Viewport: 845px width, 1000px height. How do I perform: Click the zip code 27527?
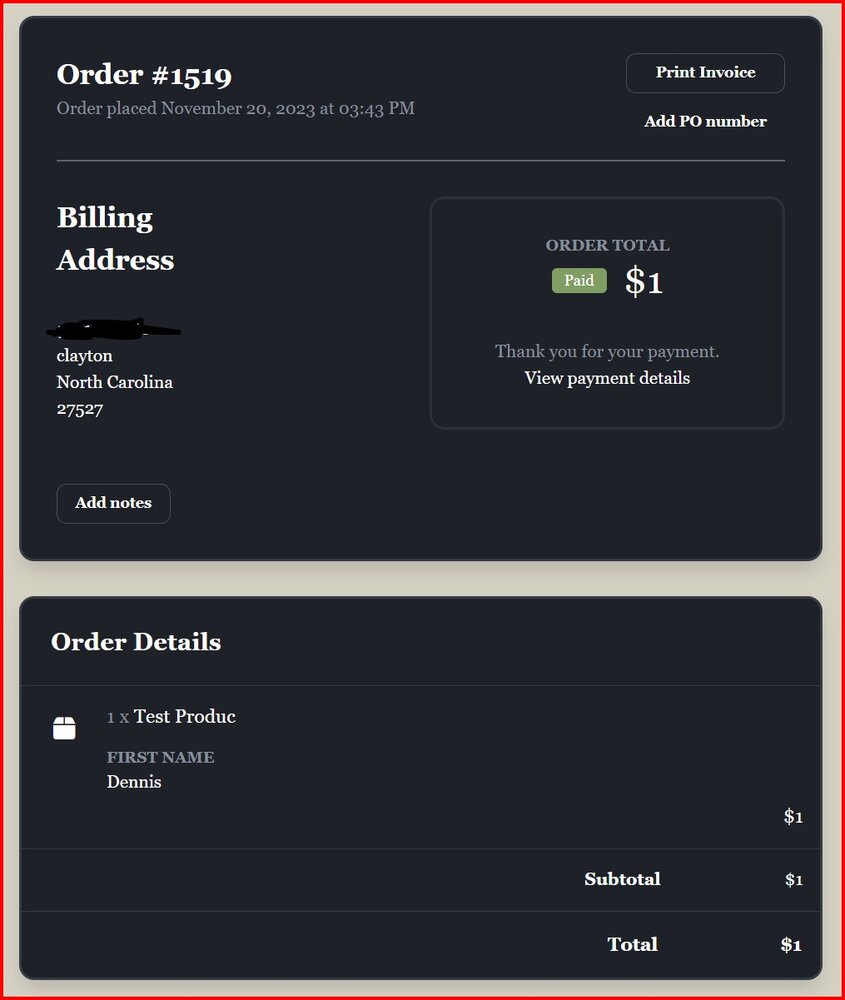80,409
